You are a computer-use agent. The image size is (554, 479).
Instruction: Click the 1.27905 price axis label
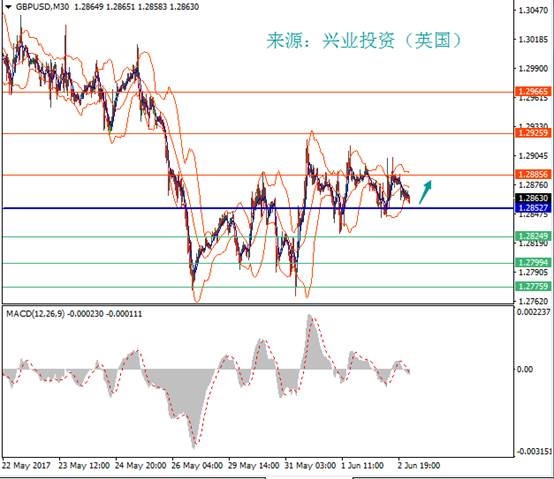(x=533, y=272)
